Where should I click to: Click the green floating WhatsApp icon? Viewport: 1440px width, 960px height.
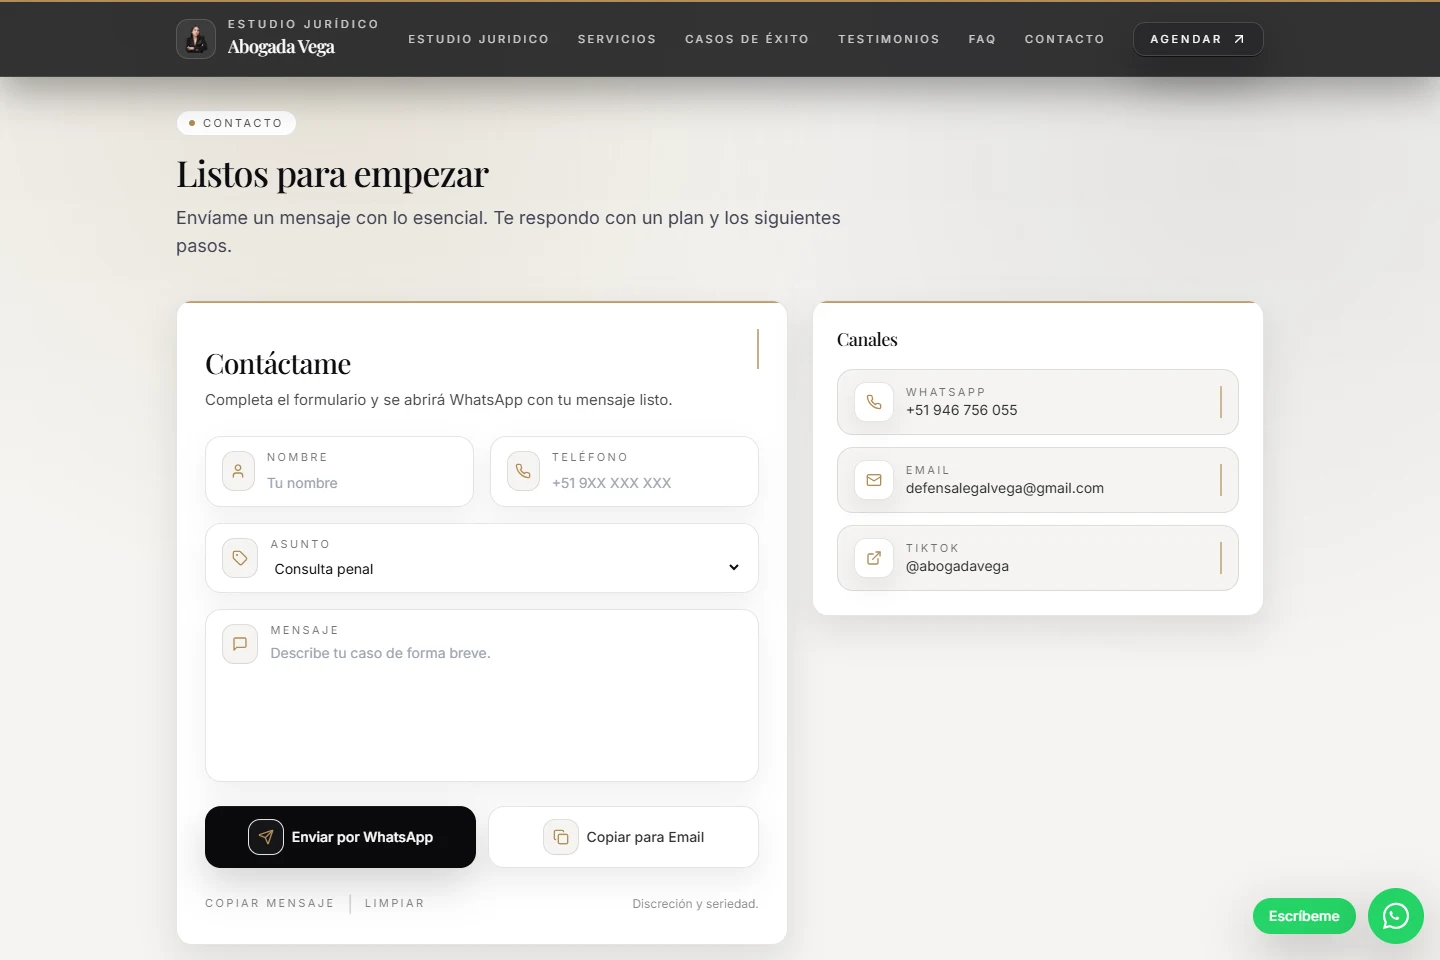pyautogui.click(x=1396, y=916)
